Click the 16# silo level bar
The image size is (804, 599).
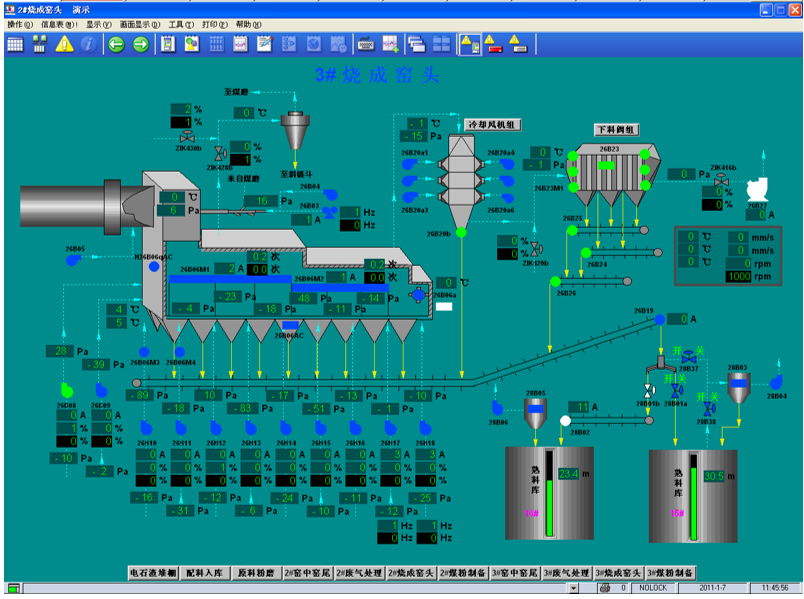click(x=550, y=493)
